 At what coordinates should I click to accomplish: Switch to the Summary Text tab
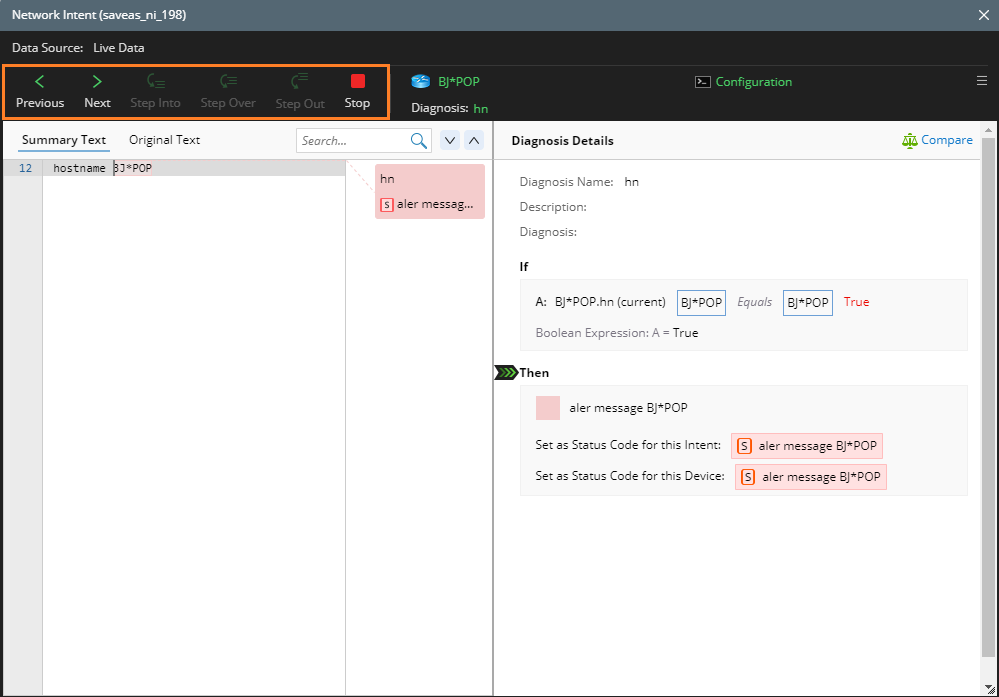pos(63,139)
